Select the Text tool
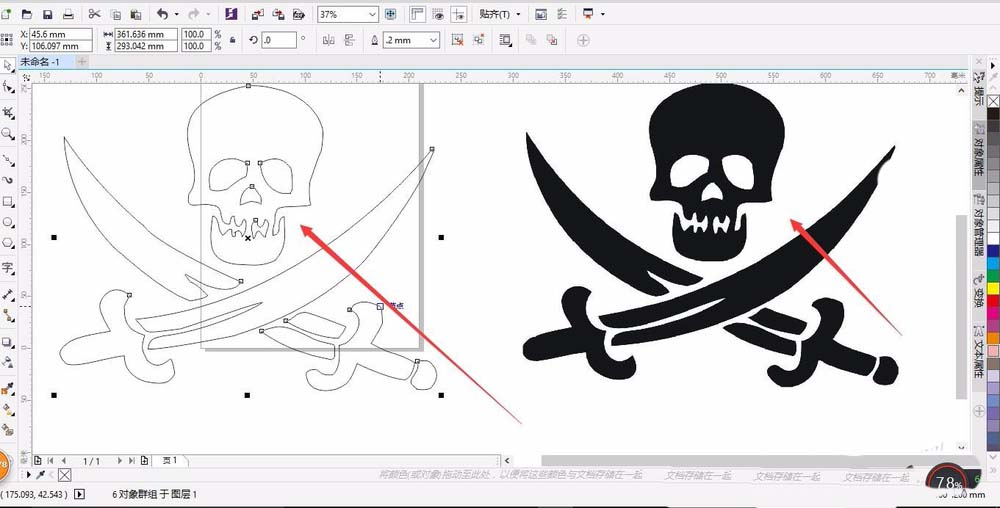The image size is (1000, 508). pos(8,268)
